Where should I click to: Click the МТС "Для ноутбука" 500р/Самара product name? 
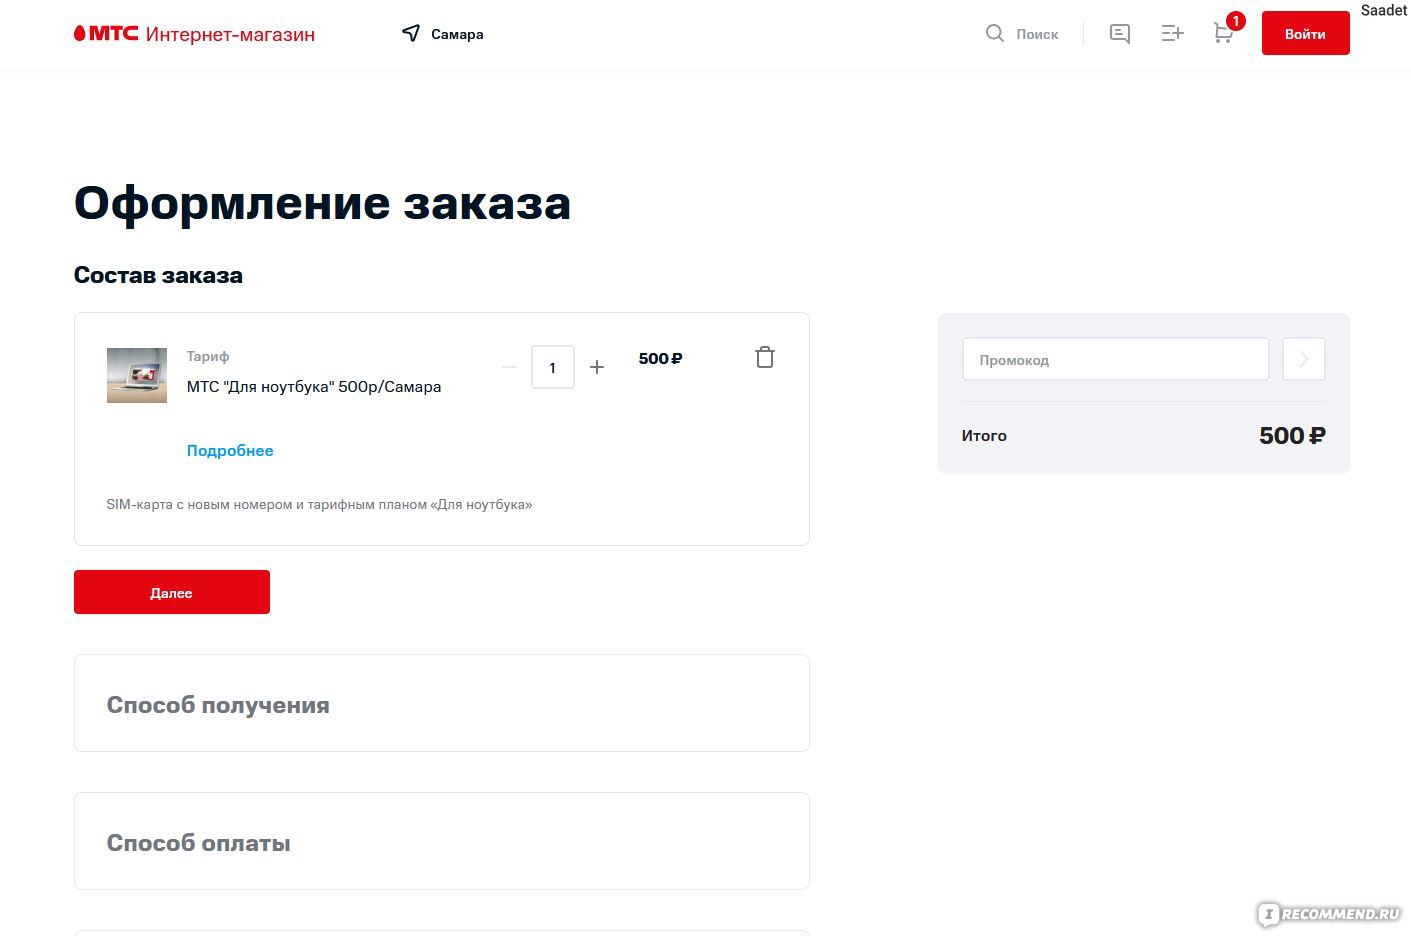pyautogui.click(x=314, y=387)
